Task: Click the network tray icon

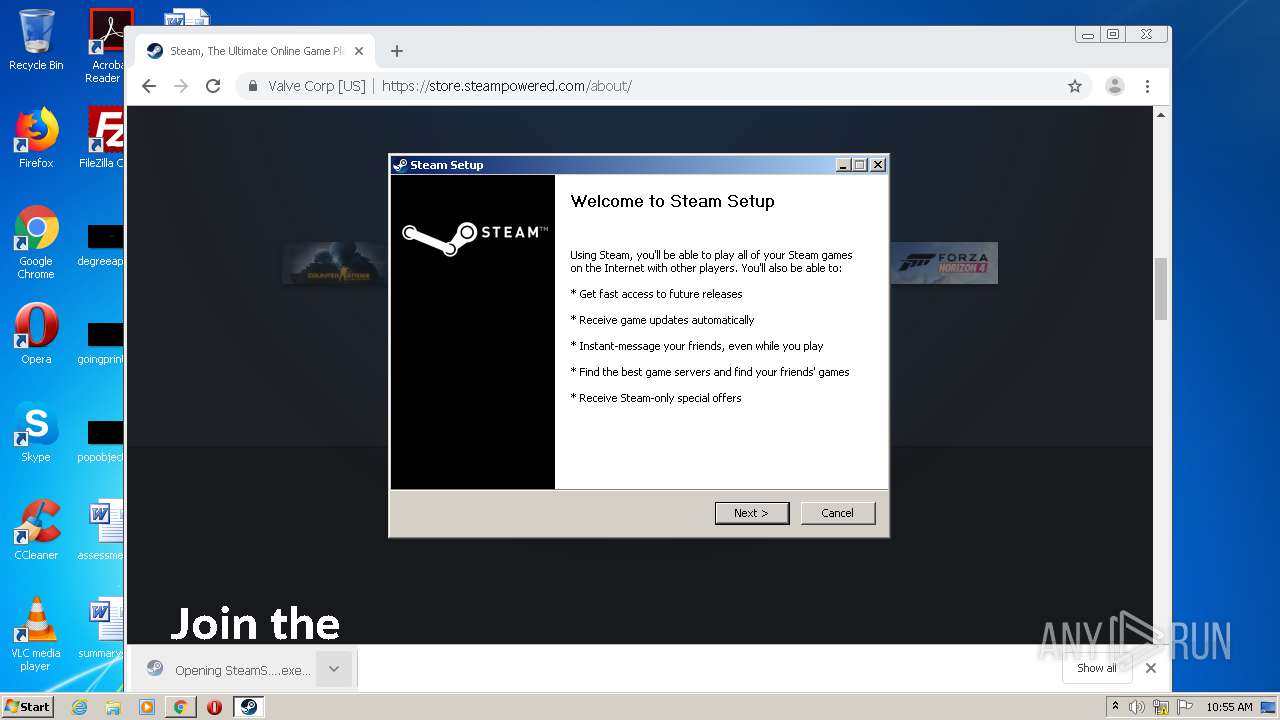Action: (x=1161, y=707)
